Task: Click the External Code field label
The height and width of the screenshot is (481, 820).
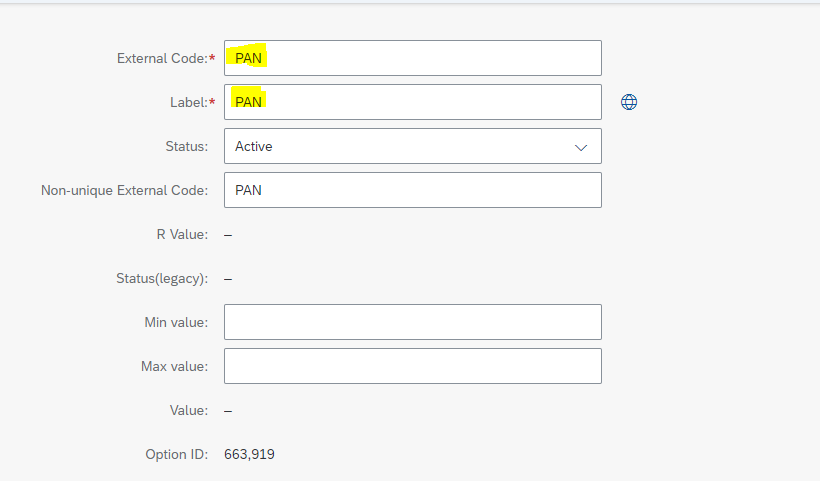Action: 166,58
